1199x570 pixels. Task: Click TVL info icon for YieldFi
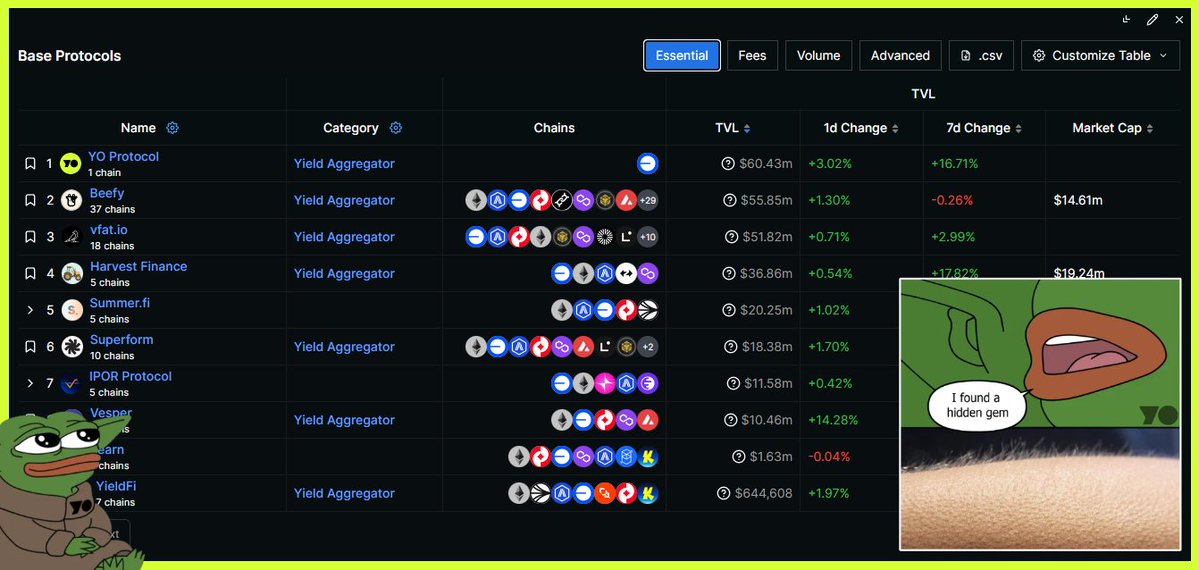pos(723,493)
